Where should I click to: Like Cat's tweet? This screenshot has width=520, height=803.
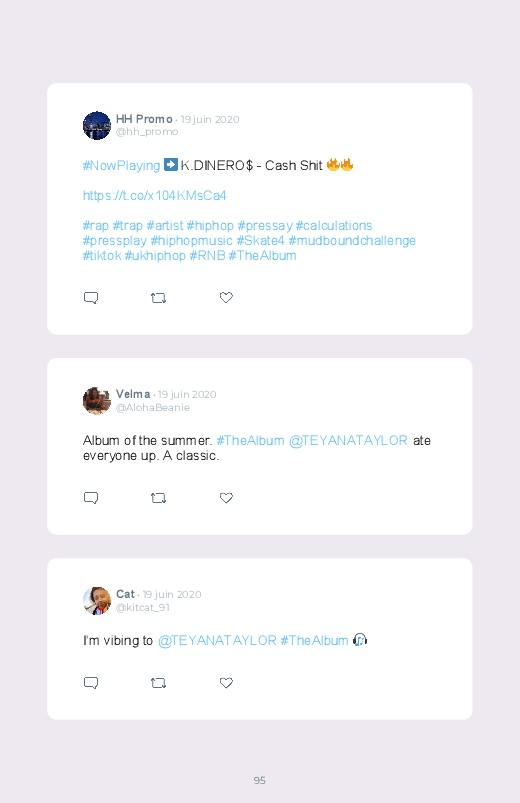click(x=226, y=682)
